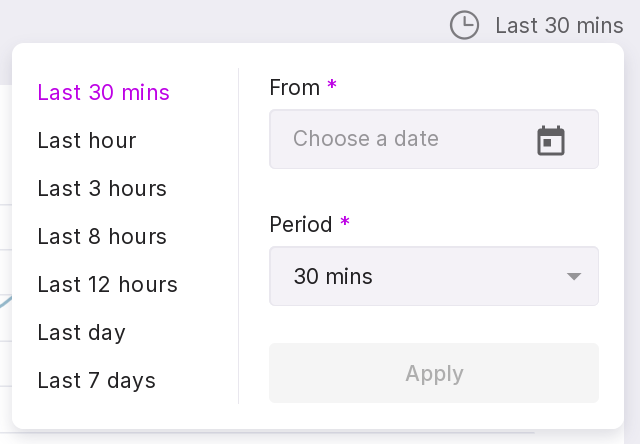
Task: Select the Last 30 mins preset
Action: coord(104,92)
